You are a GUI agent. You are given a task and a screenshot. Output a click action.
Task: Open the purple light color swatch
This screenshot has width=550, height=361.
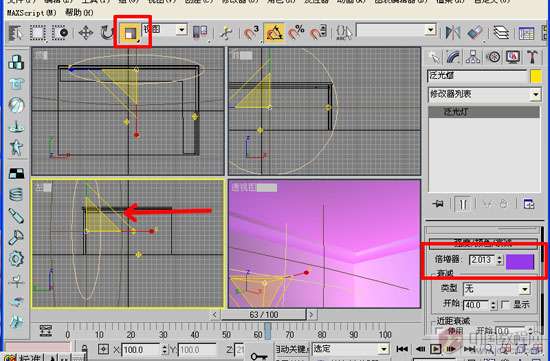click(520, 262)
